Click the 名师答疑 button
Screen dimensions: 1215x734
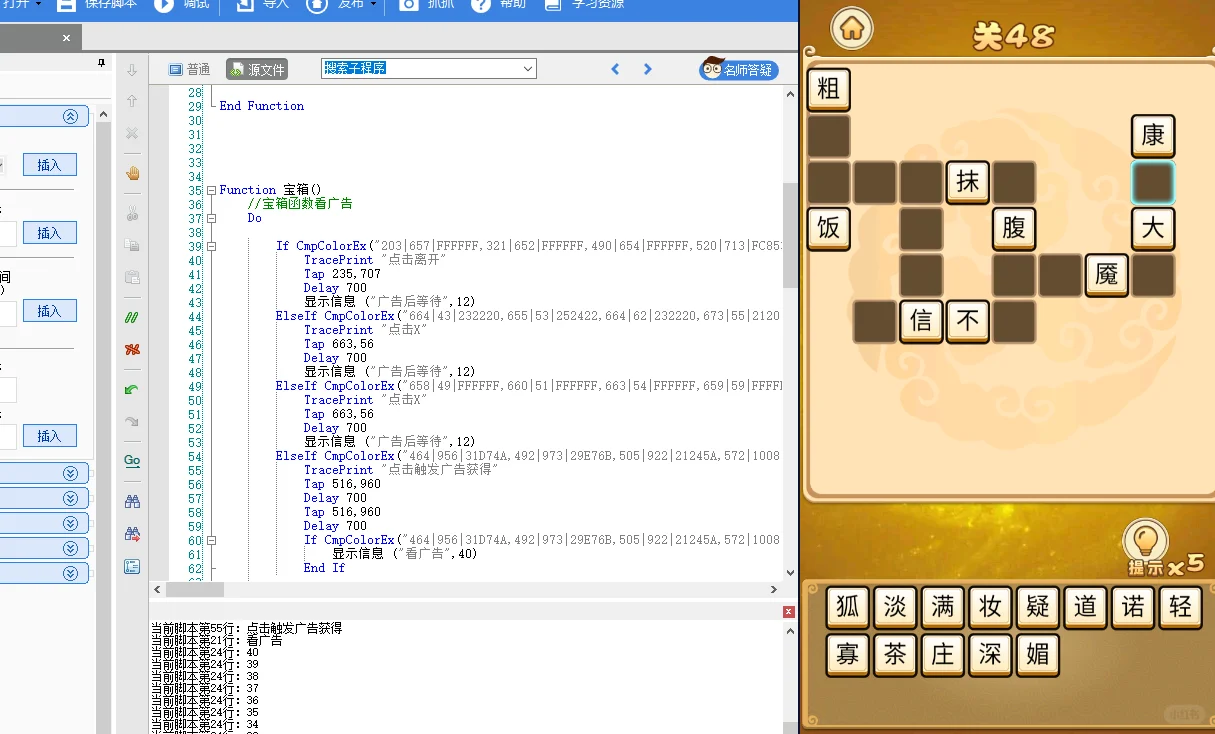pyautogui.click(x=739, y=69)
